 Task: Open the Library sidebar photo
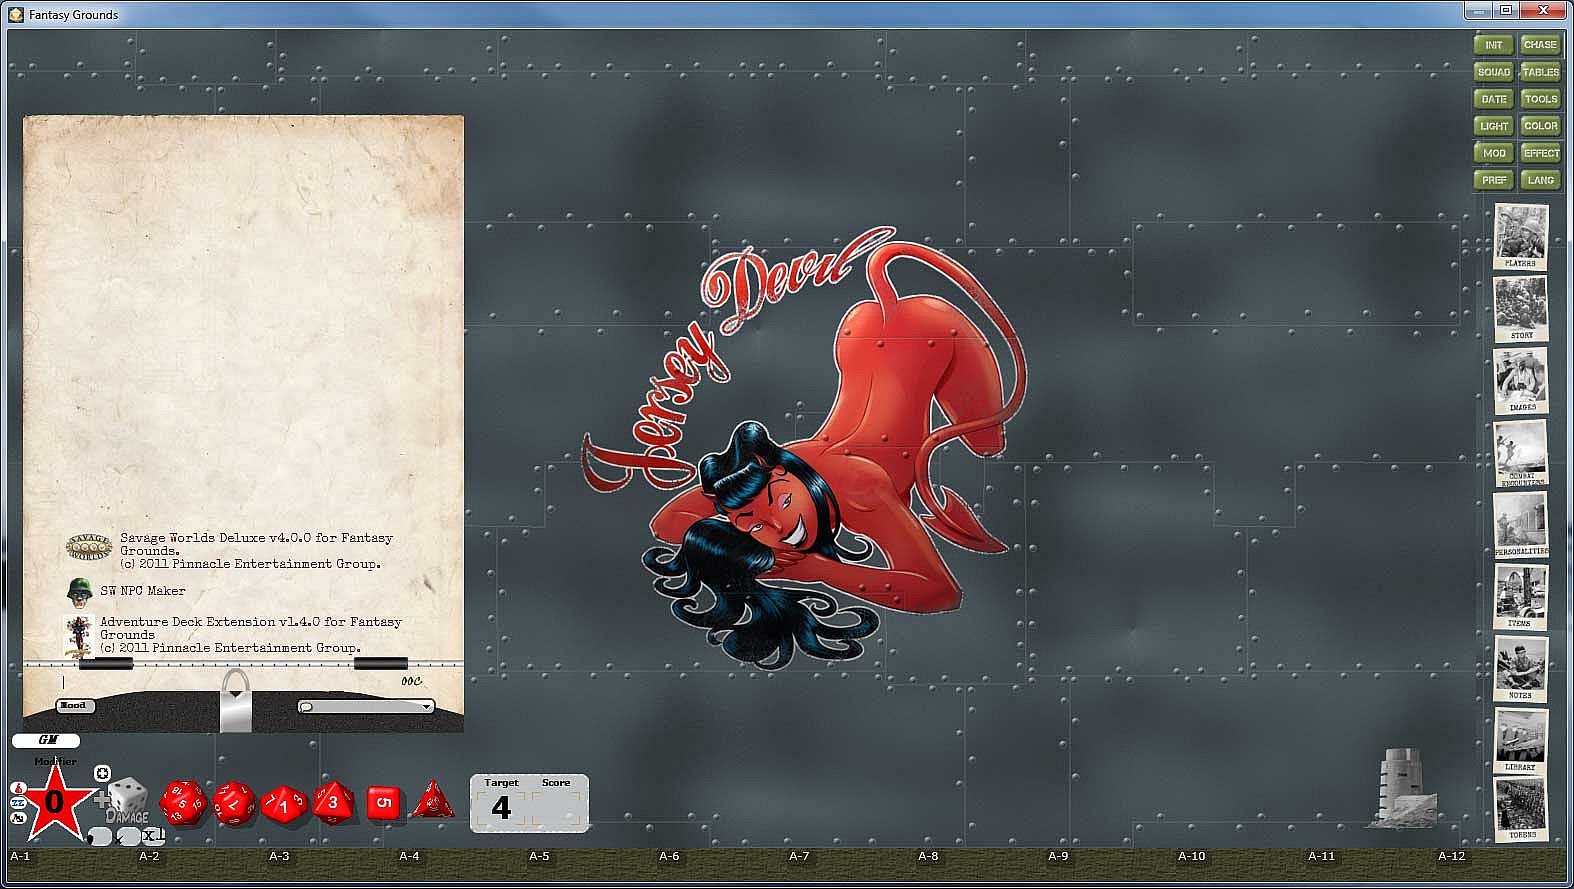(1521, 741)
